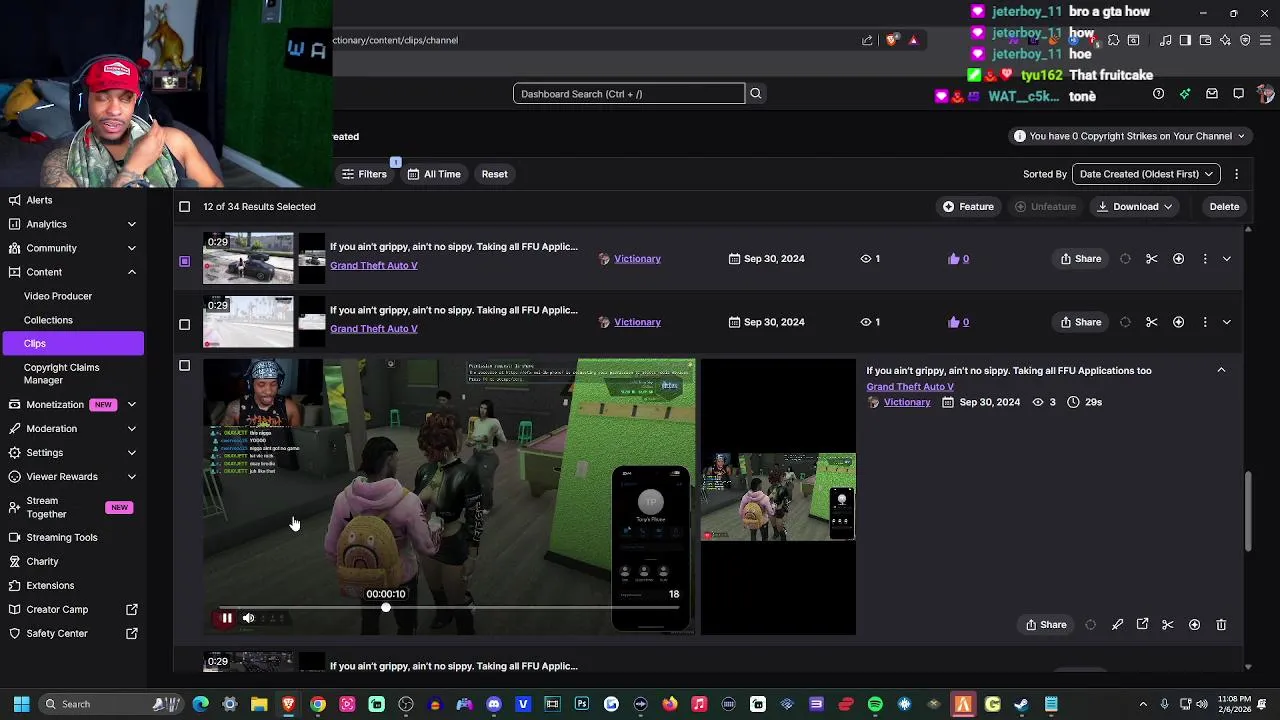Screen dimensions: 1280x720
Task: Open the user avatar menu in the top bar
Action: 1266,94
